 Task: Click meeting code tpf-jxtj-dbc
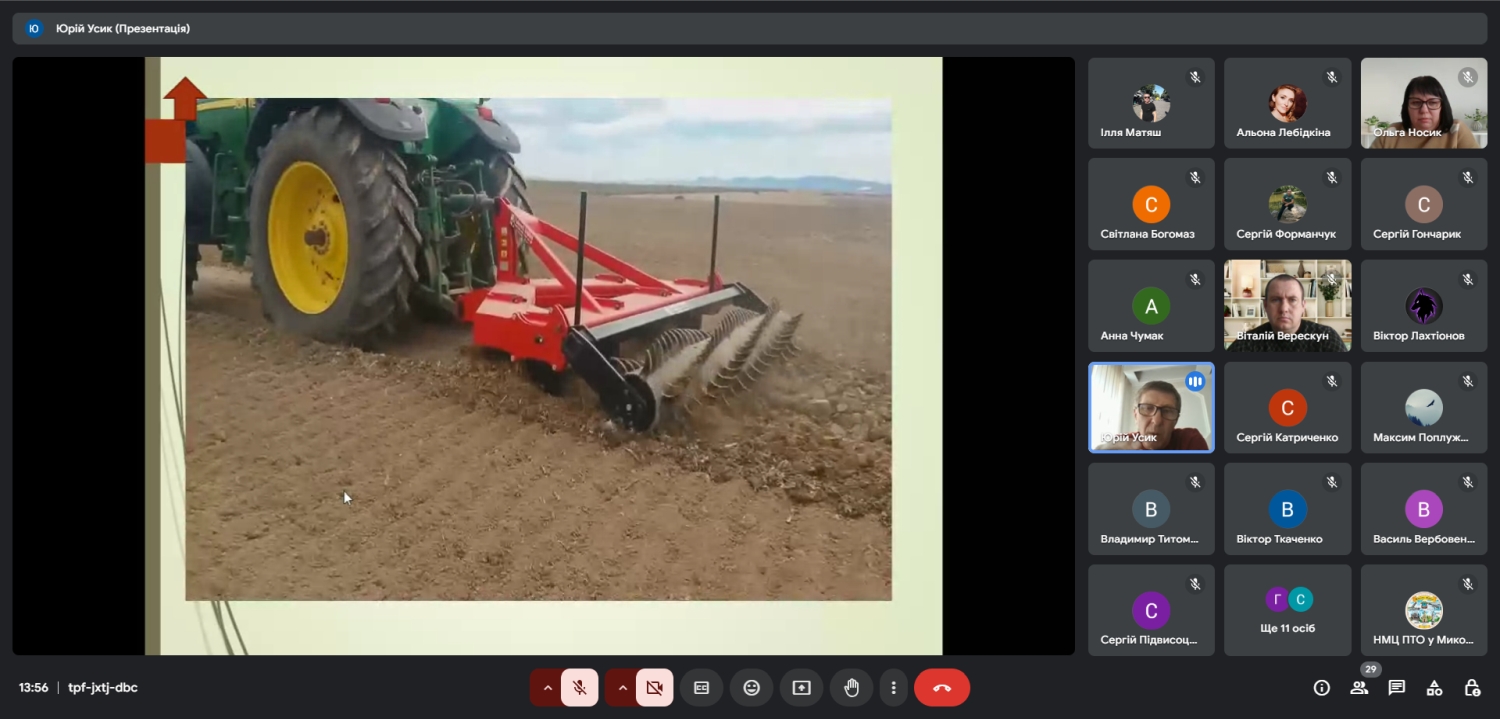pyautogui.click(x=103, y=688)
